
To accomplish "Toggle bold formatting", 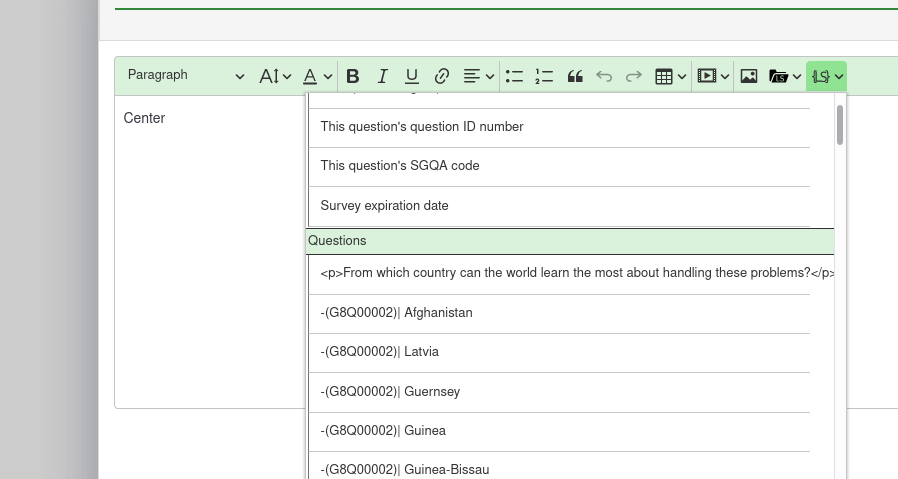I will 352,76.
